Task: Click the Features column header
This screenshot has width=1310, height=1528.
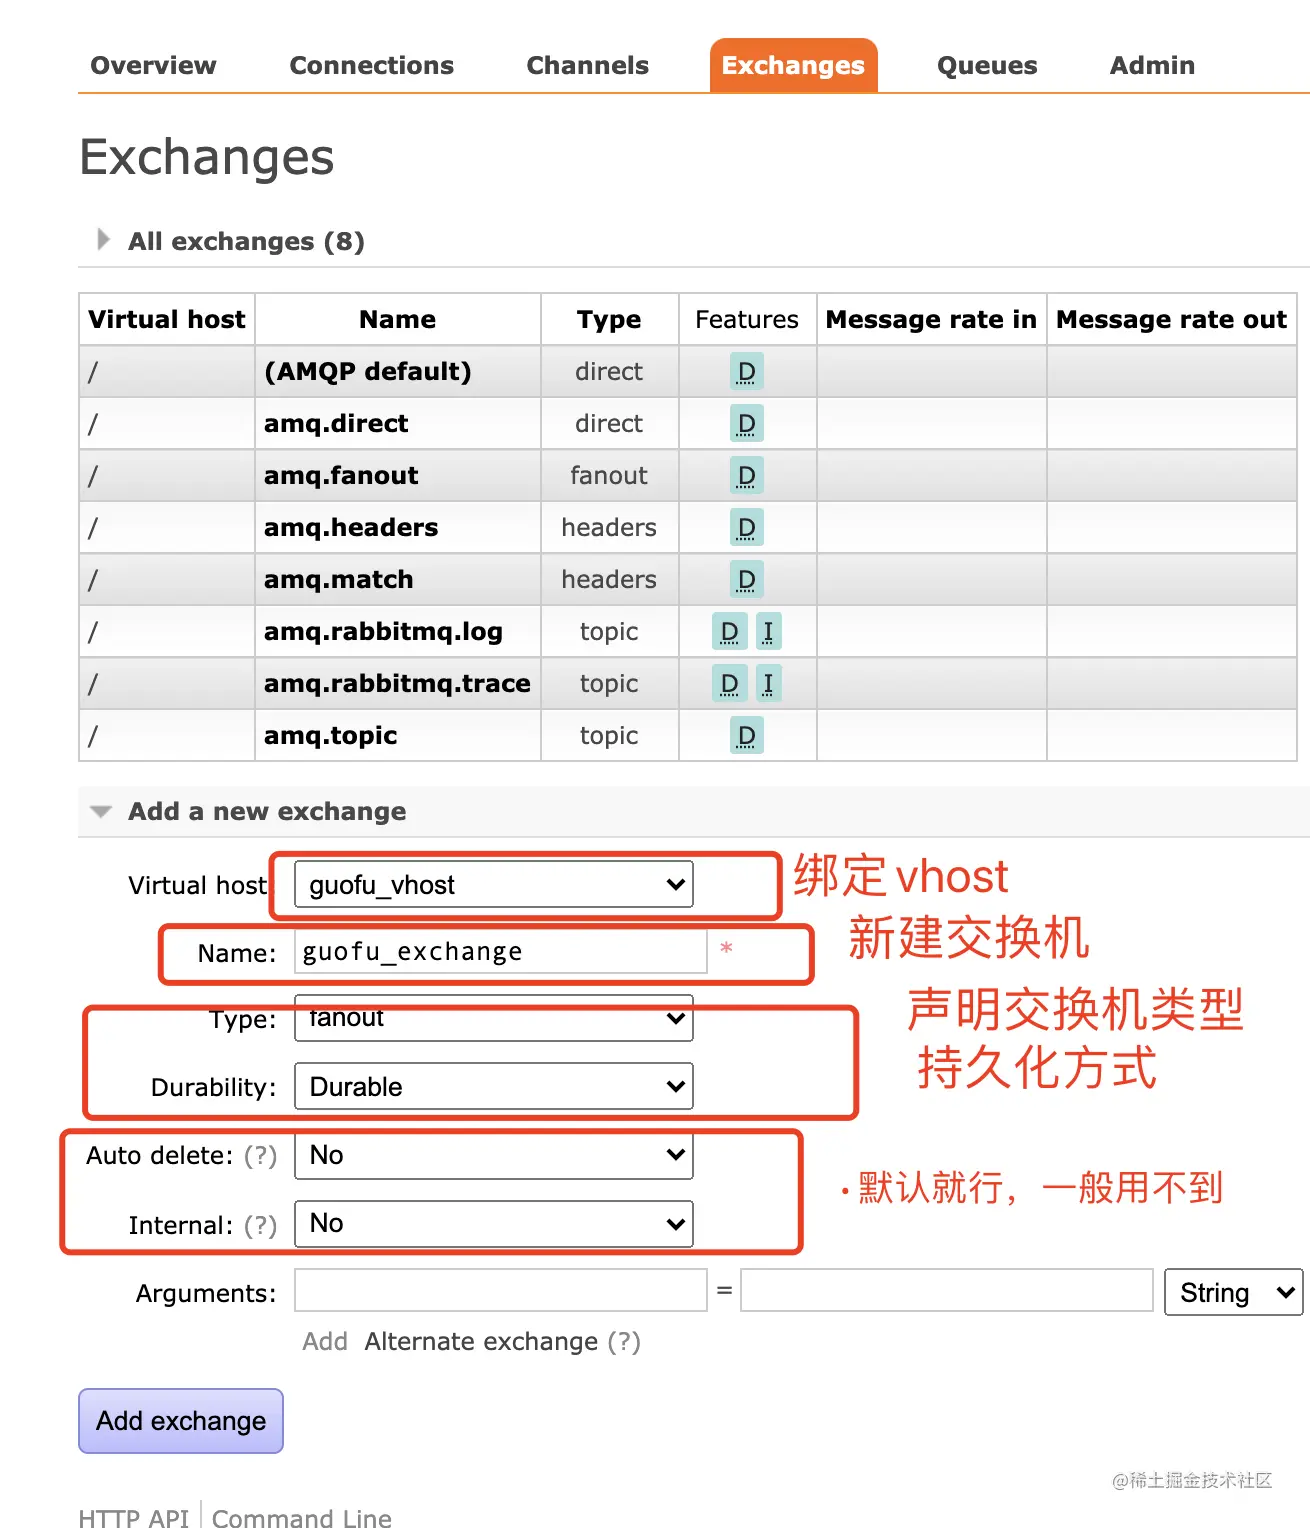Action: coord(747,319)
